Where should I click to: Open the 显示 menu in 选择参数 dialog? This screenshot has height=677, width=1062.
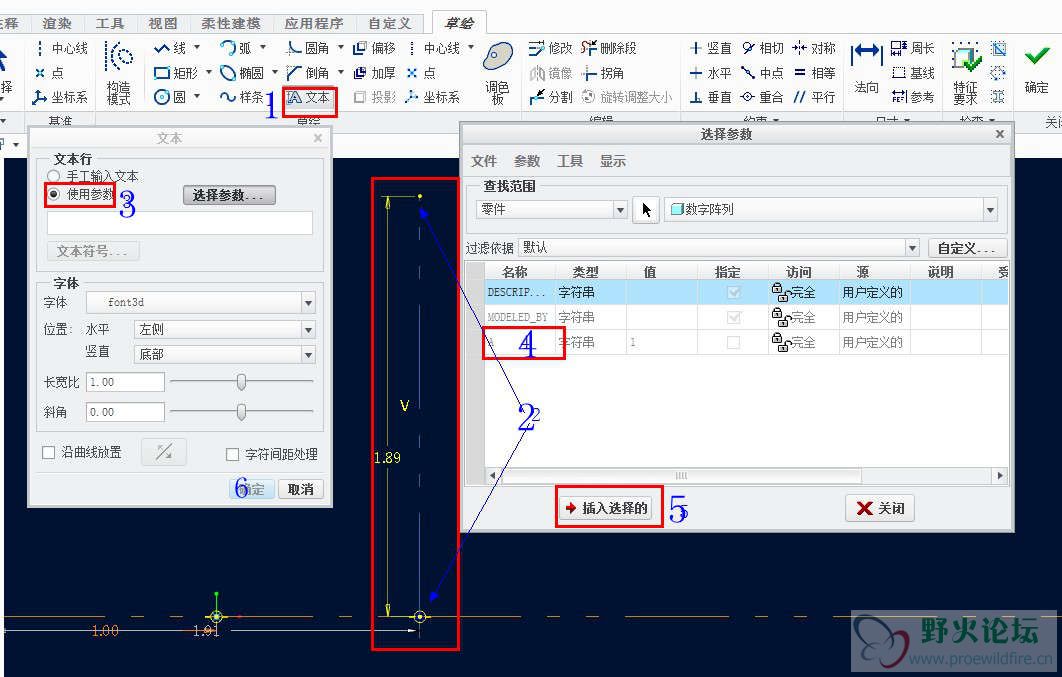point(612,161)
